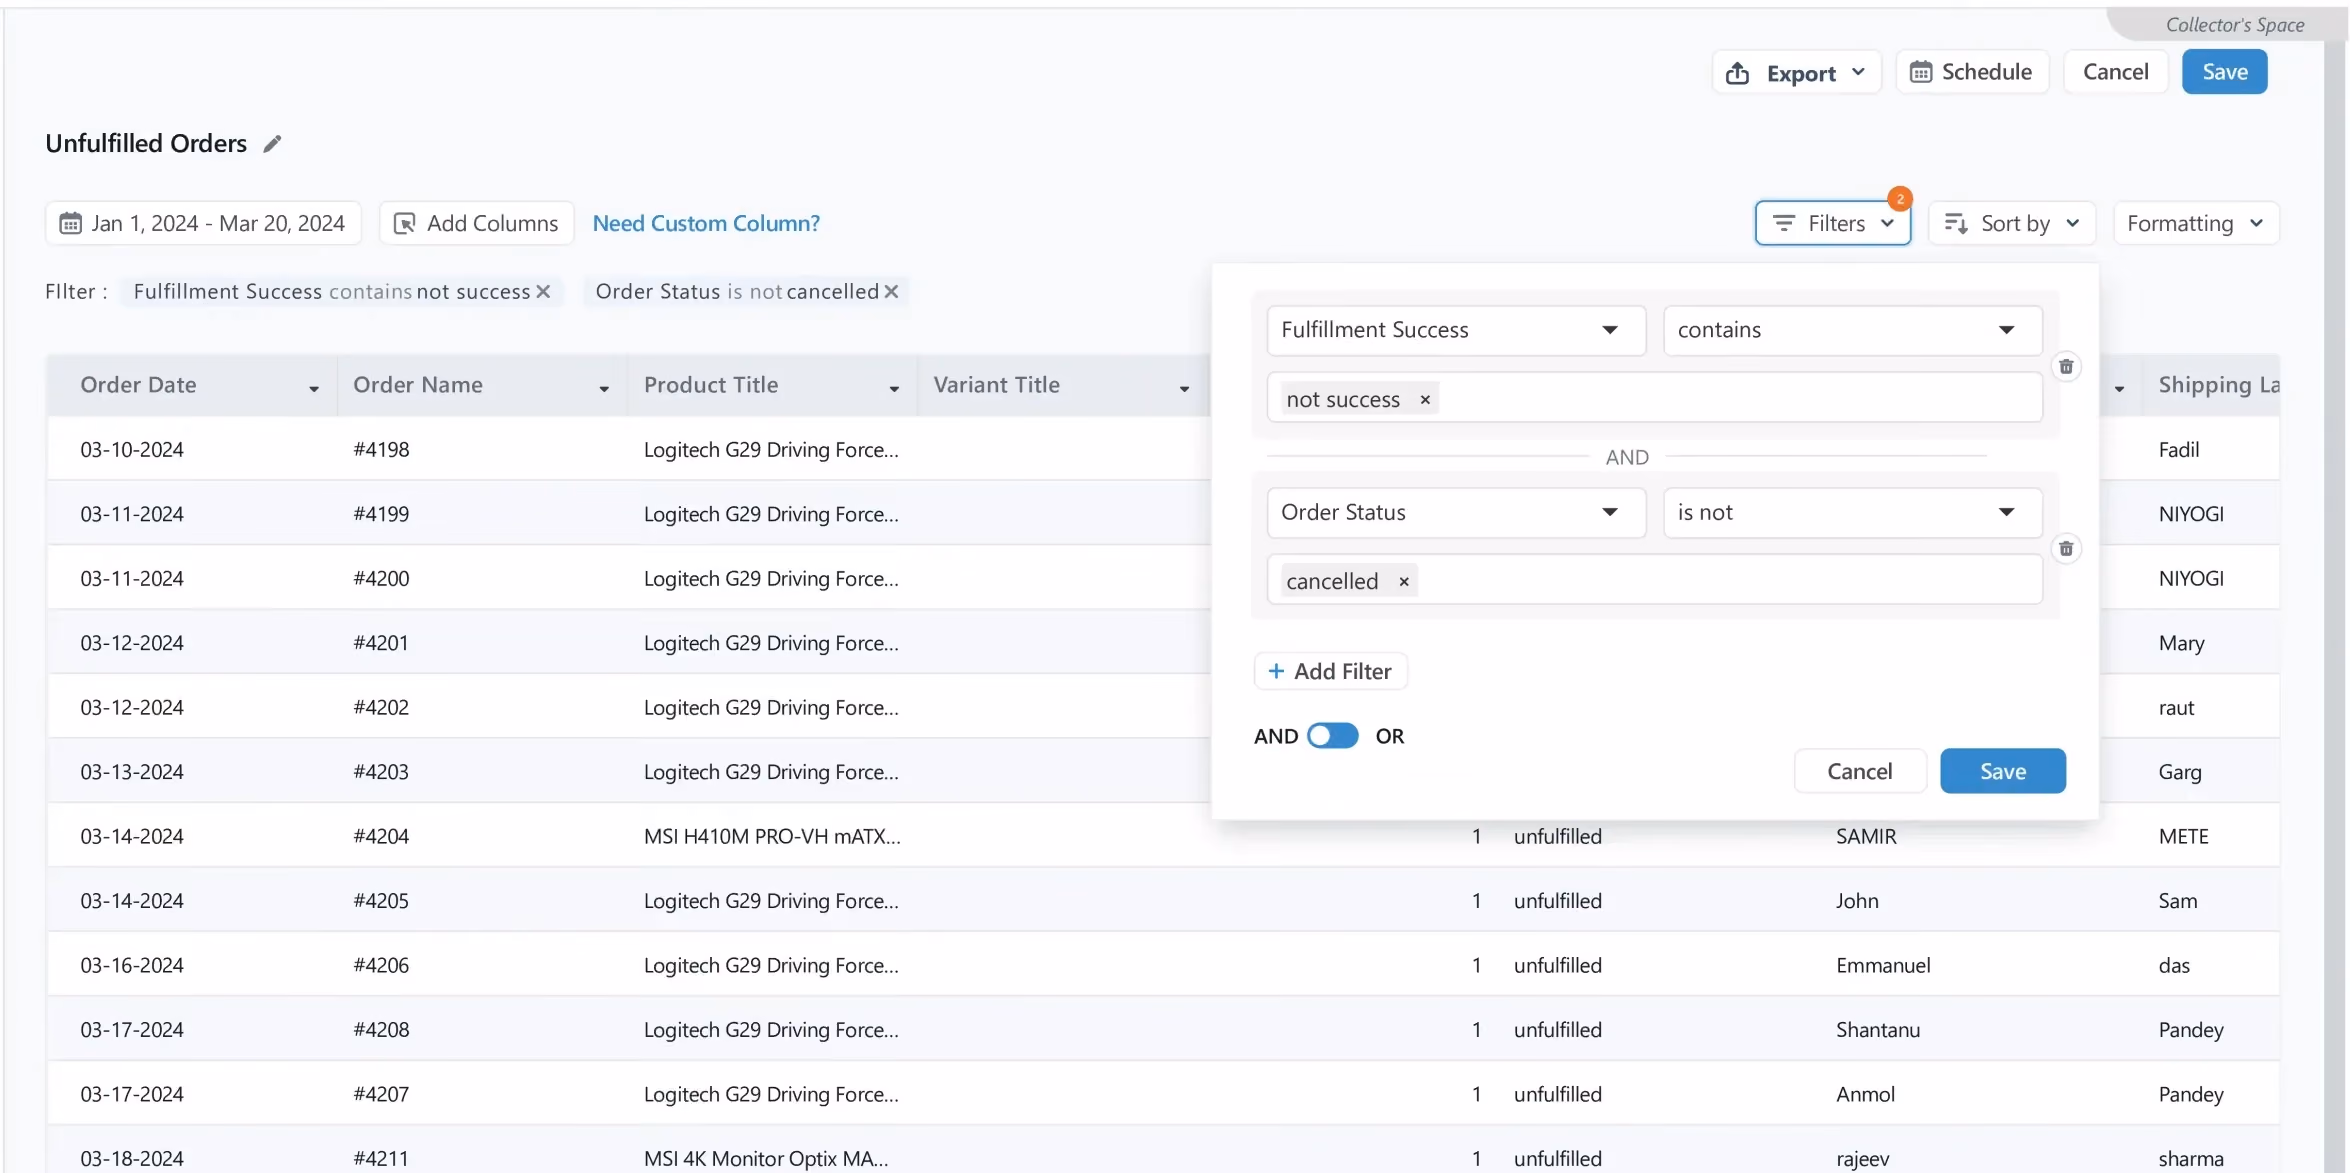Click the MSI H410M PRO-VH mATX product cell

click(772, 836)
